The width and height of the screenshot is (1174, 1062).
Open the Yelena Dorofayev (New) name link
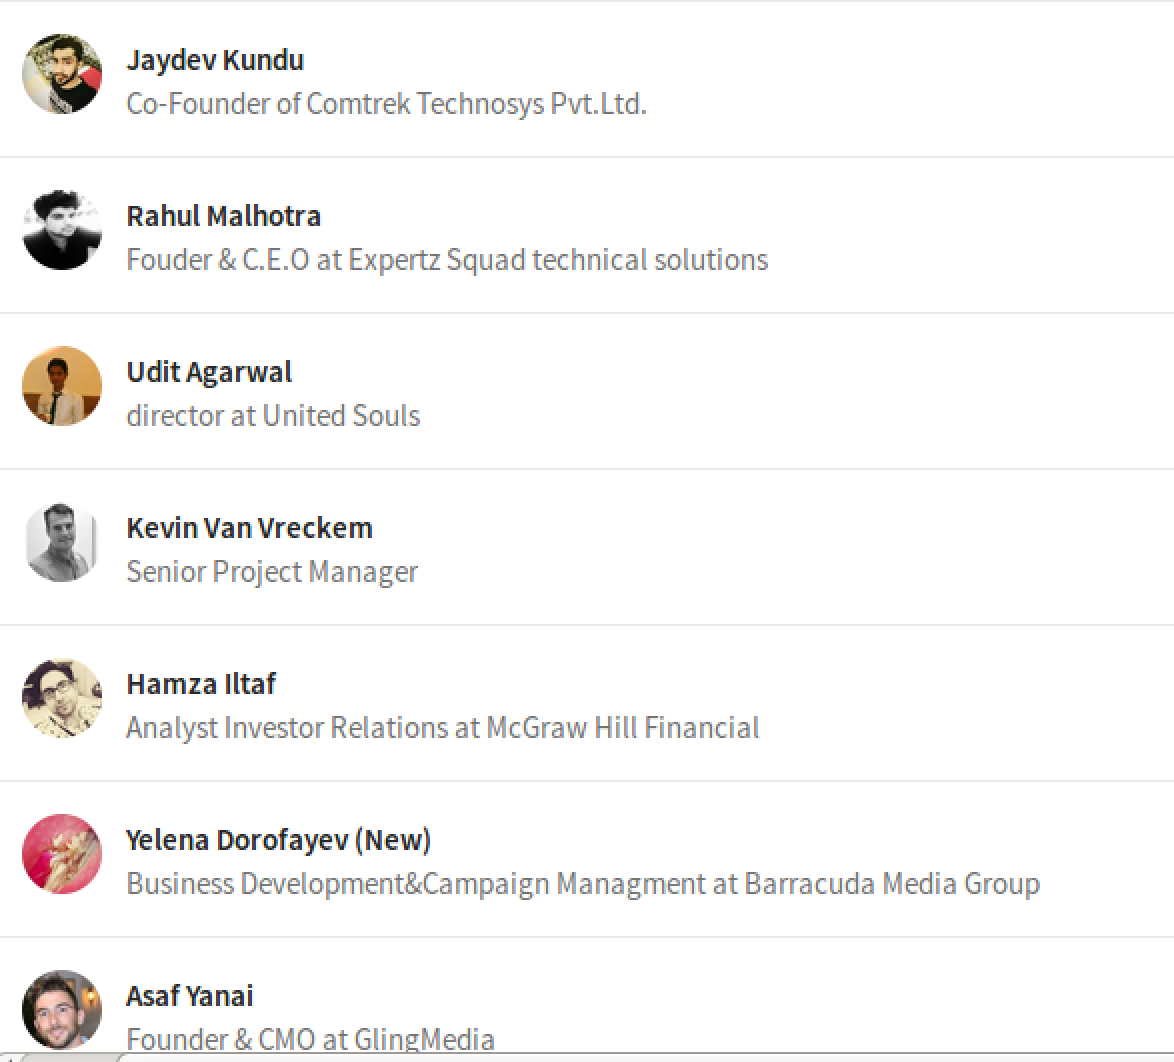(x=278, y=840)
